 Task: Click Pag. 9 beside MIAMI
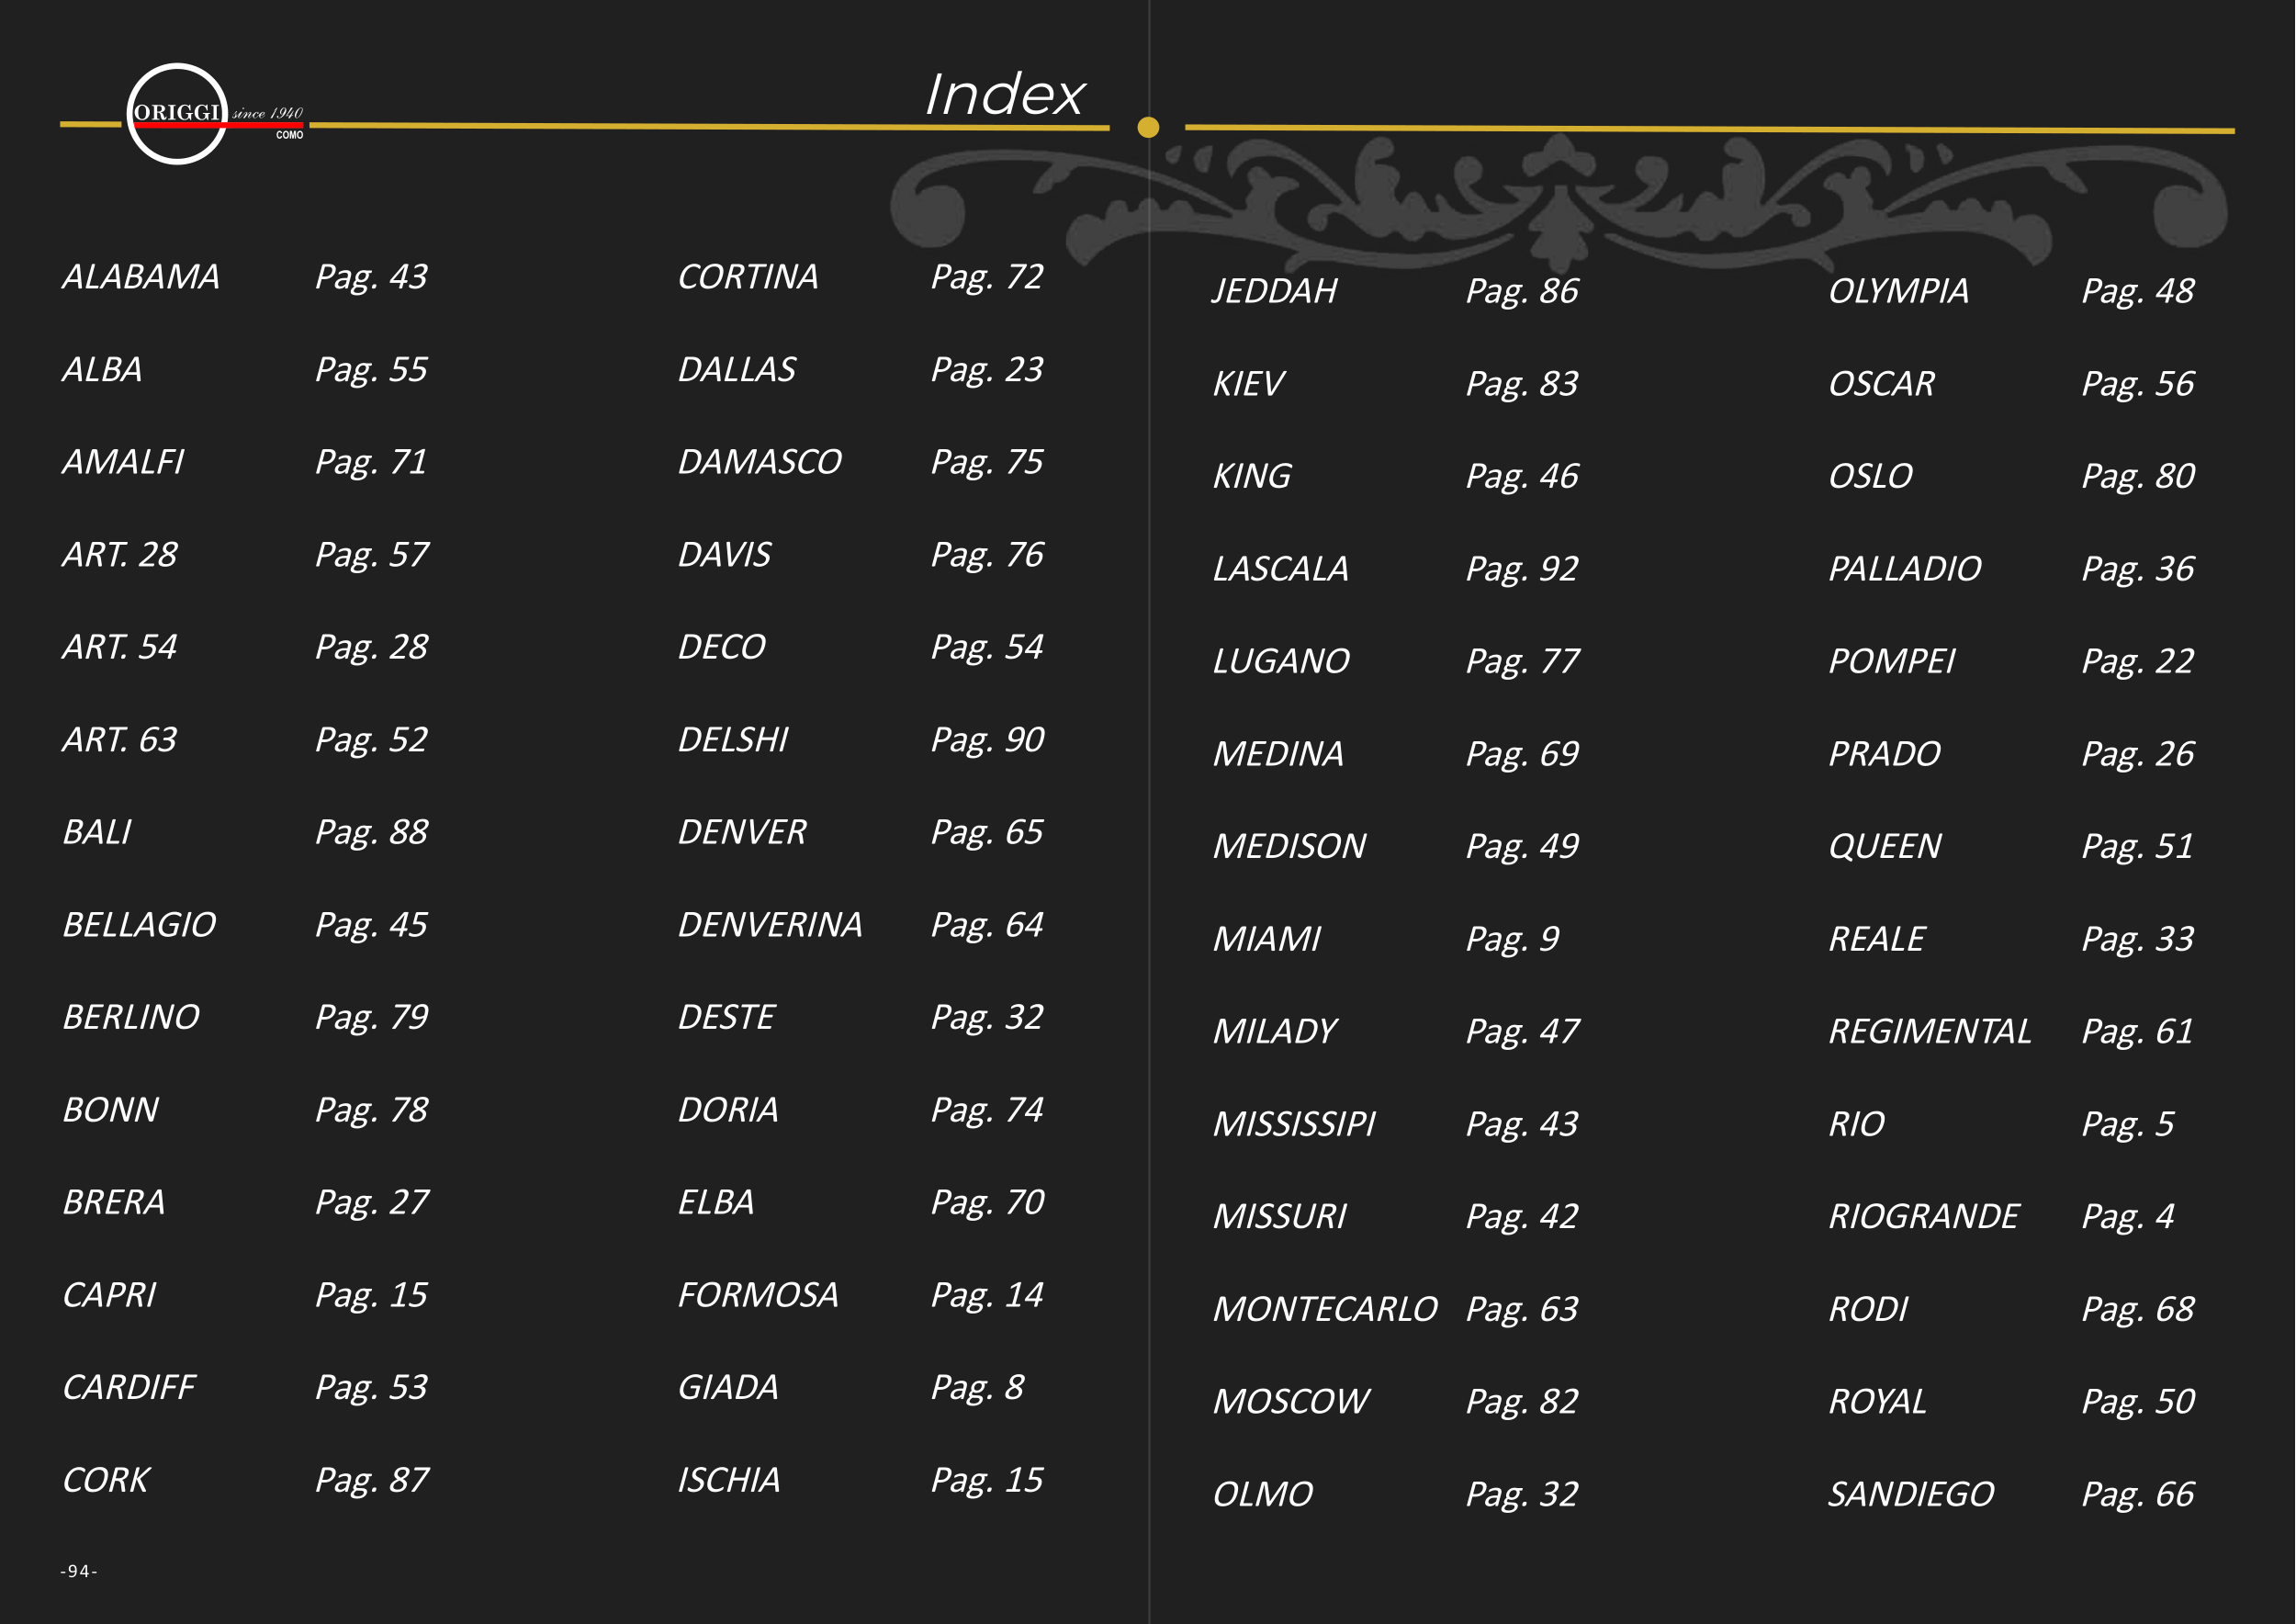point(1511,939)
